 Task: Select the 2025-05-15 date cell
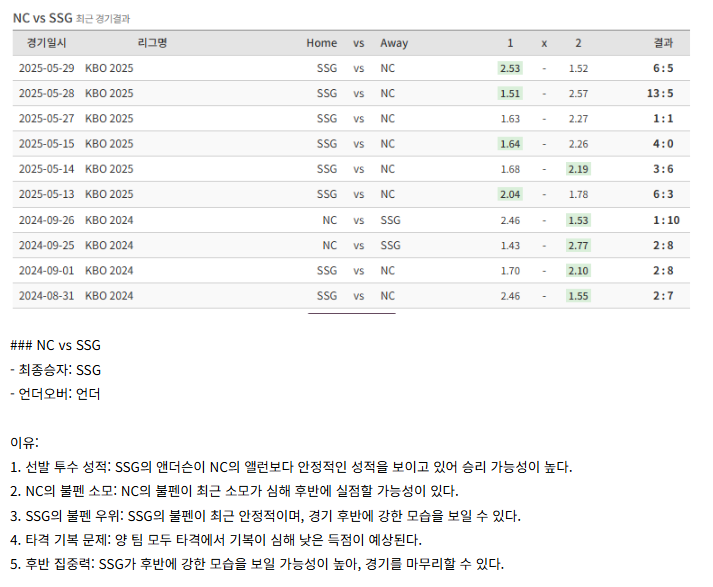(46, 144)
